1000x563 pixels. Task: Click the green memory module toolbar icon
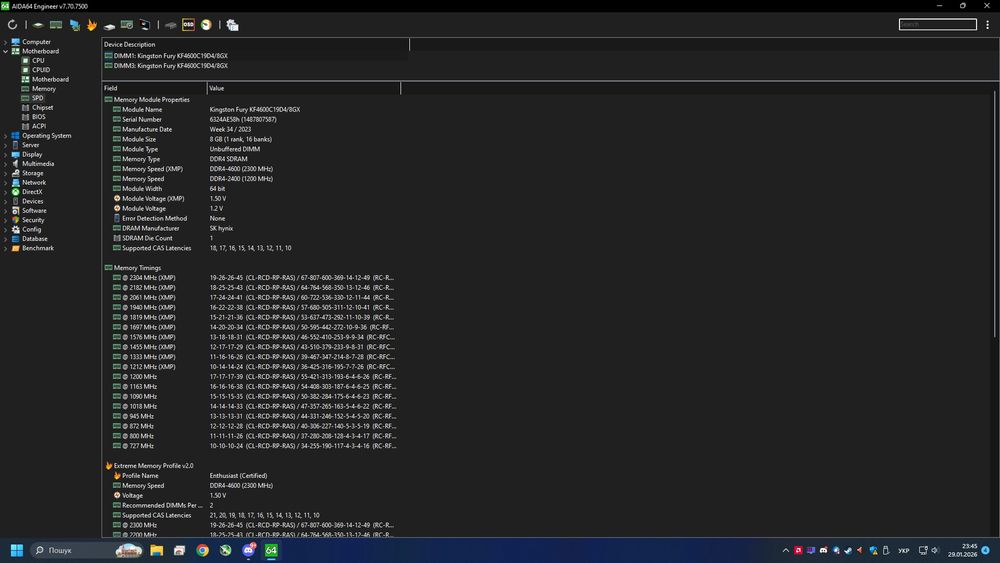56,25
